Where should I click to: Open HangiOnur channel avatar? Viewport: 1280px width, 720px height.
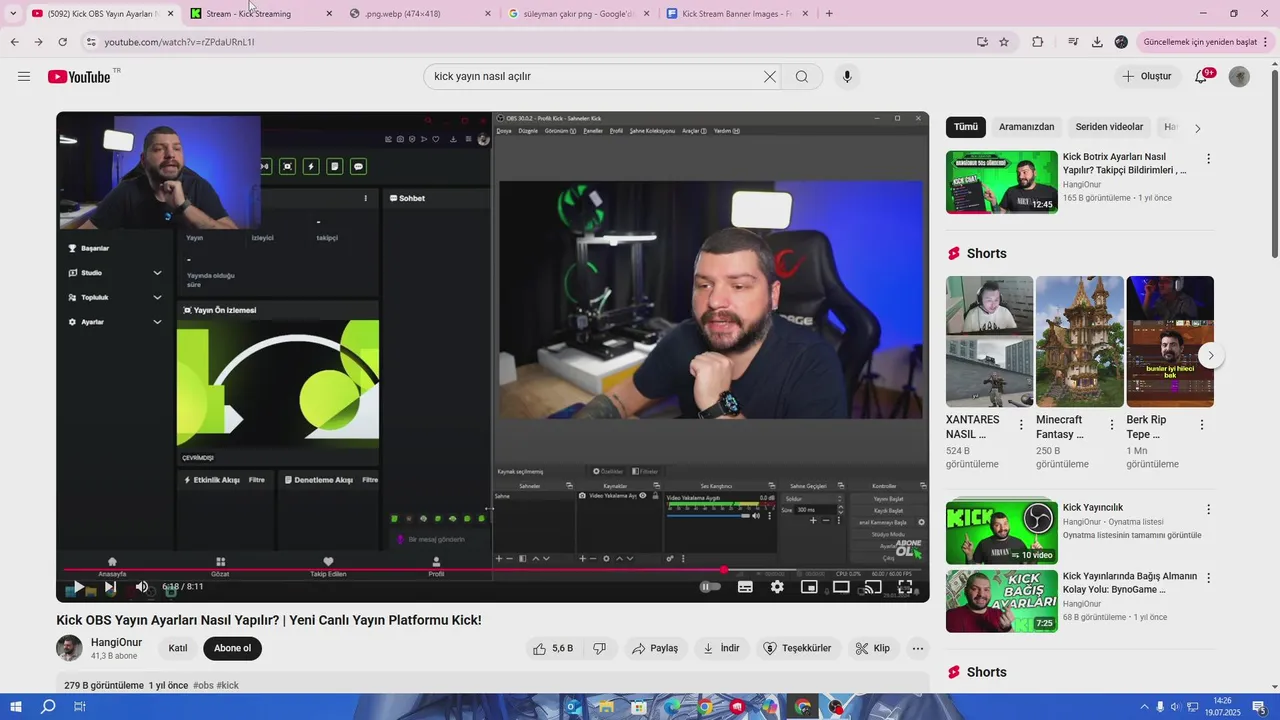[x=69, y=648]
